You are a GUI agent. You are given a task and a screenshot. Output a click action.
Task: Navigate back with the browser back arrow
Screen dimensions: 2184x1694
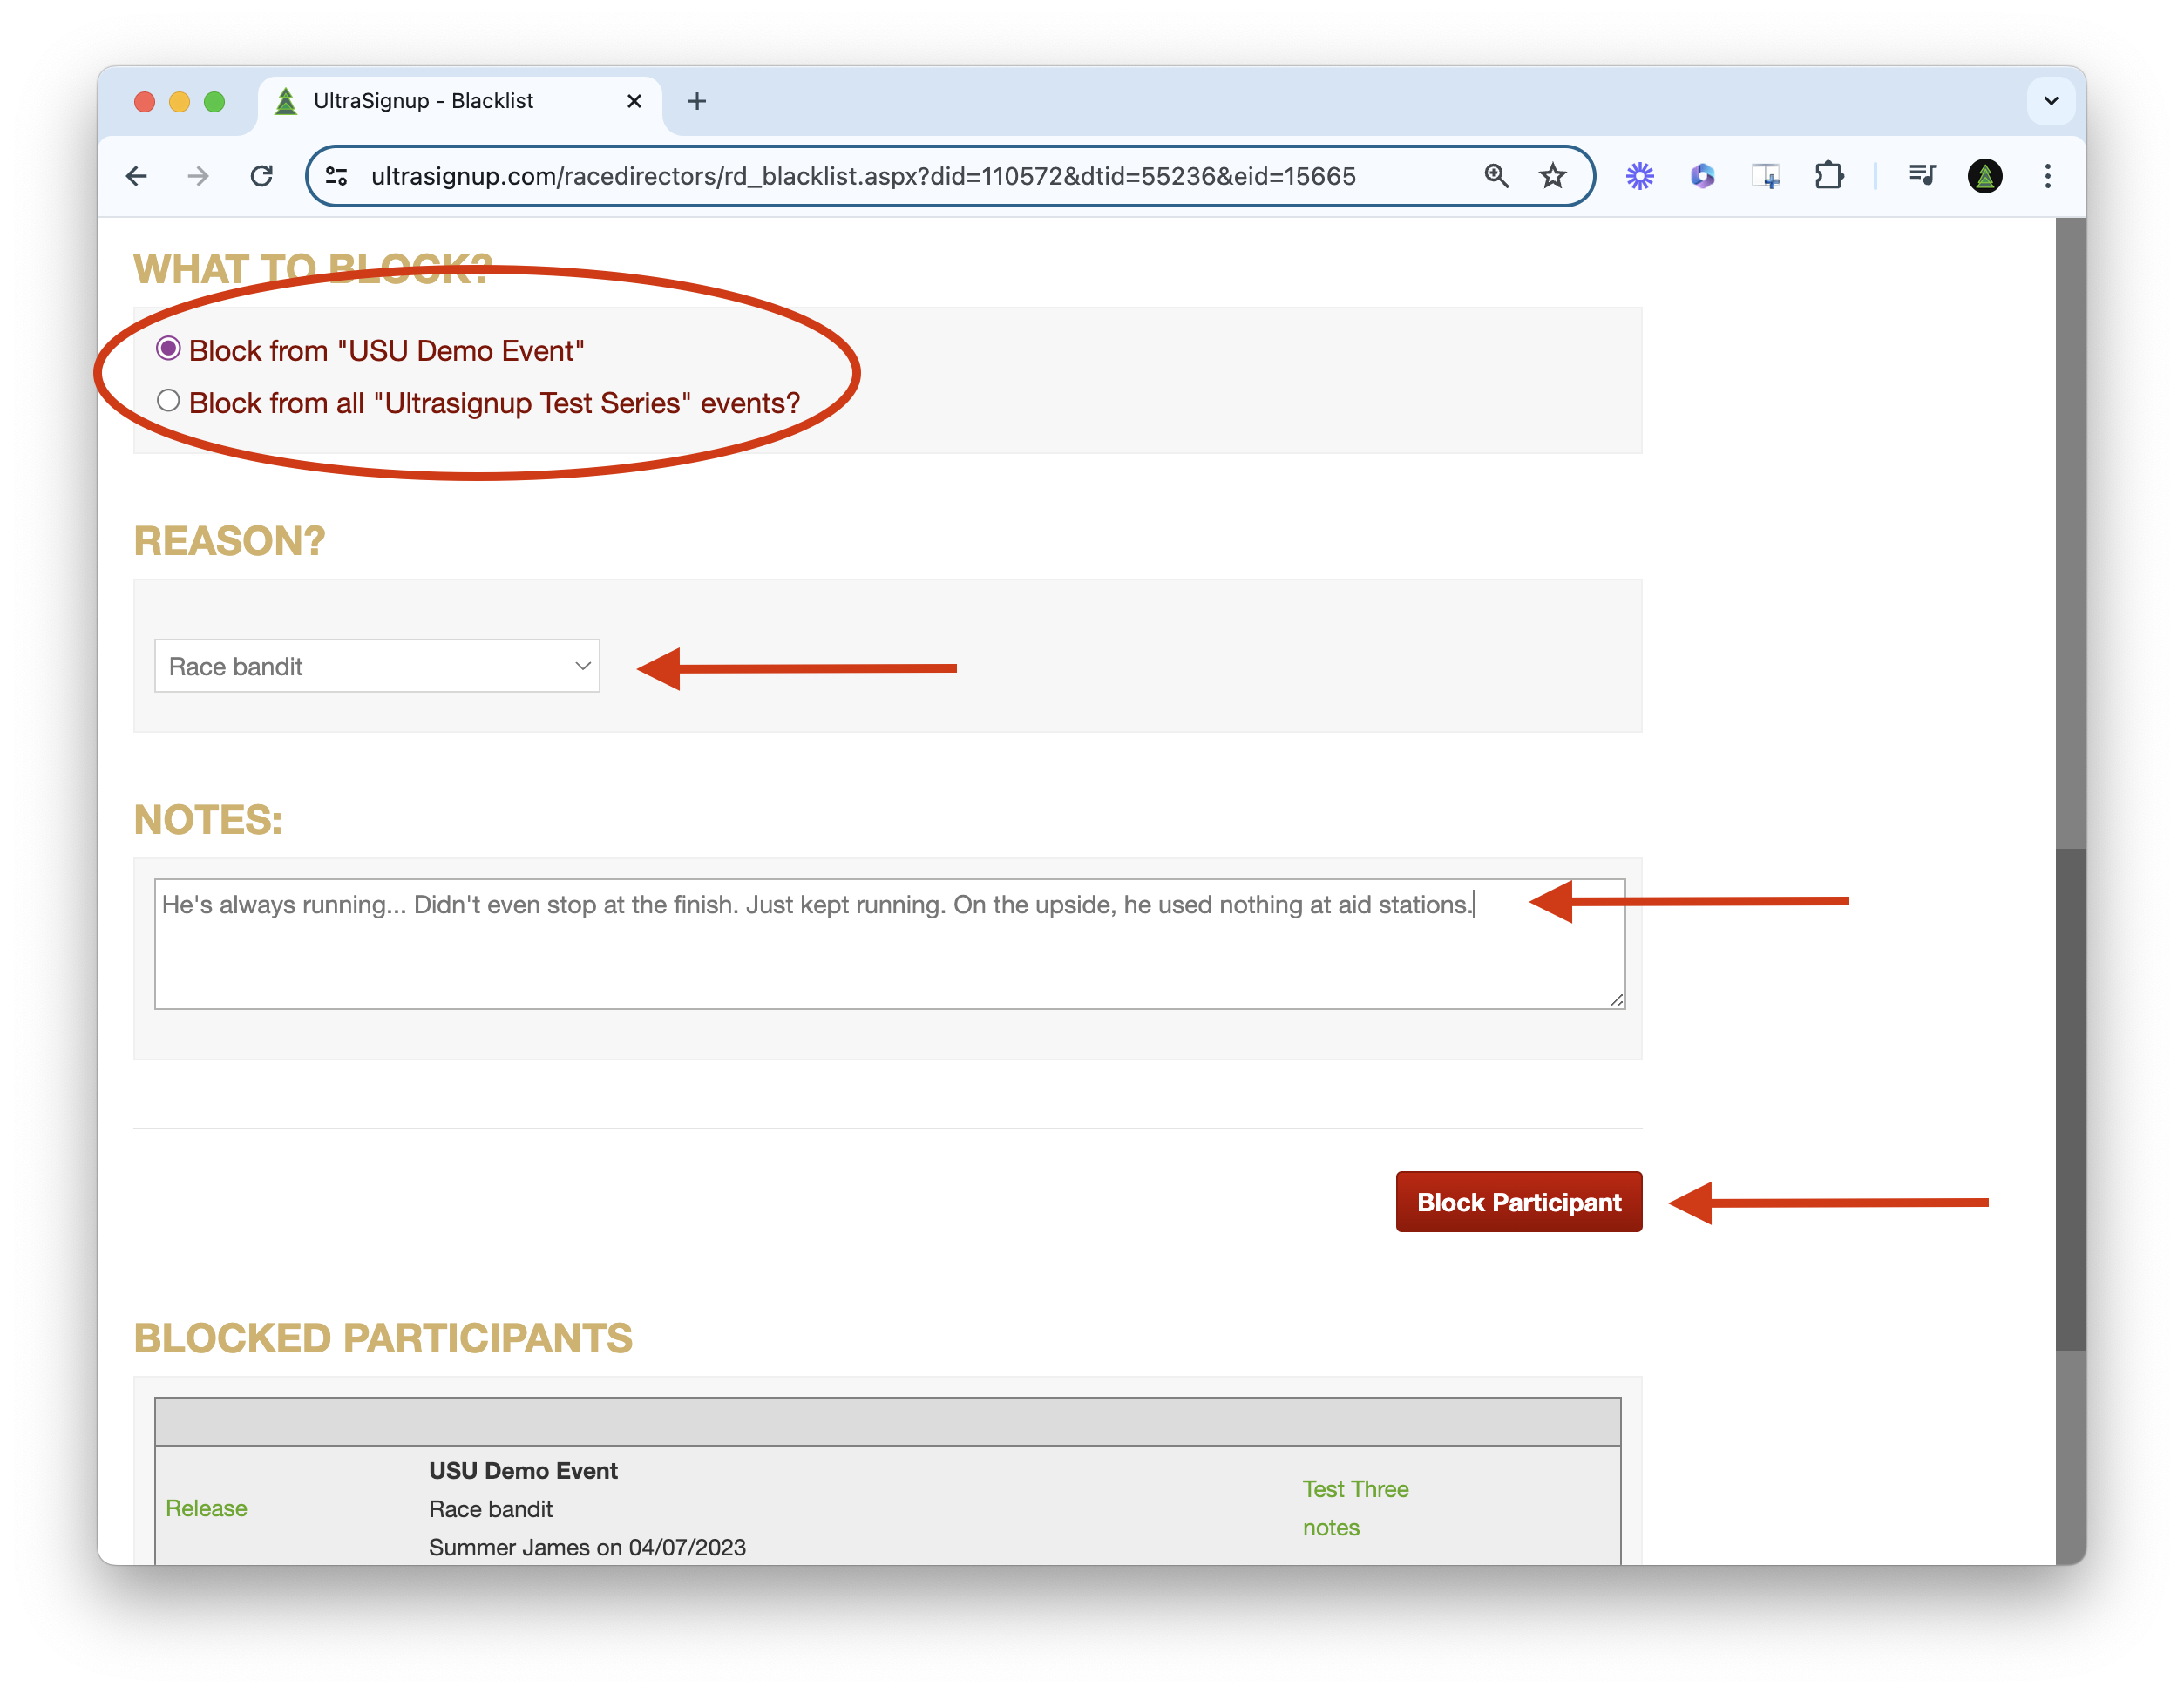coord(137,175)
